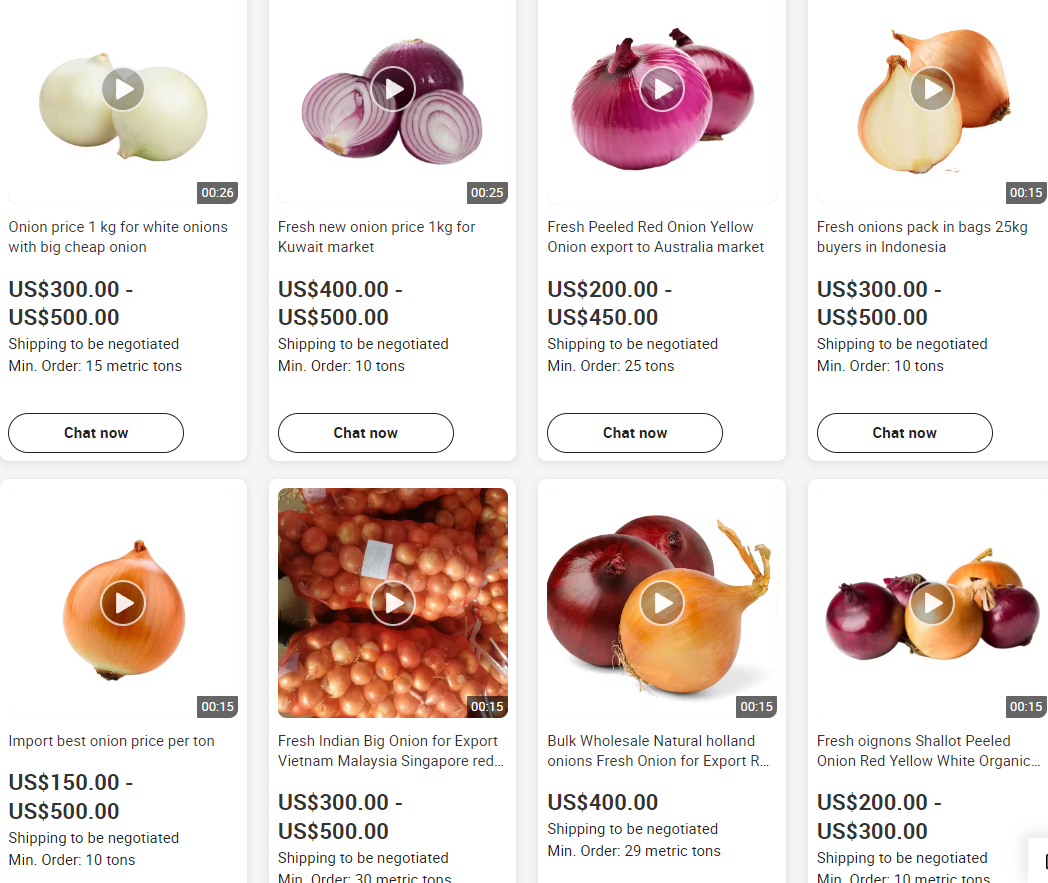The image size is (1048, 883).
Task: Open 'Import best onion price per ton' link
Action: tap(112, 741)
